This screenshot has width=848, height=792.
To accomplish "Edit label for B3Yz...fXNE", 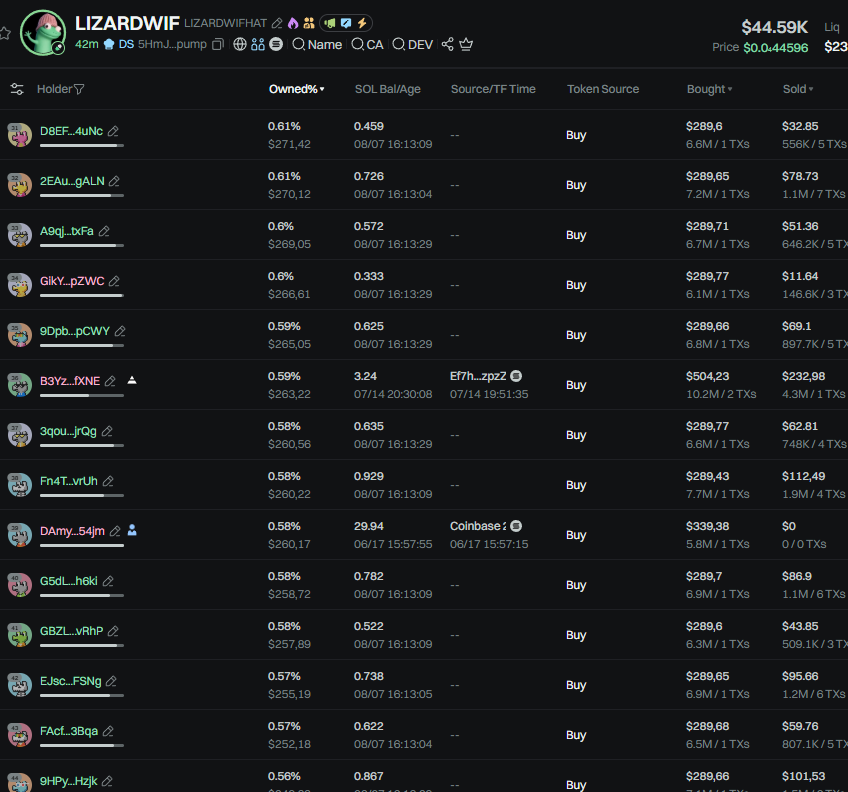I will [110, 381].
